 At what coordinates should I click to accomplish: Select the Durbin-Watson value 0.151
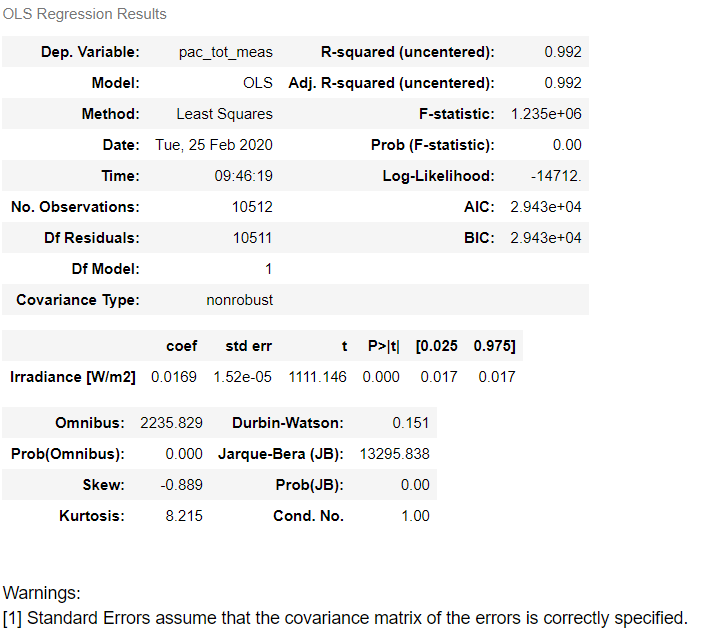411,423
